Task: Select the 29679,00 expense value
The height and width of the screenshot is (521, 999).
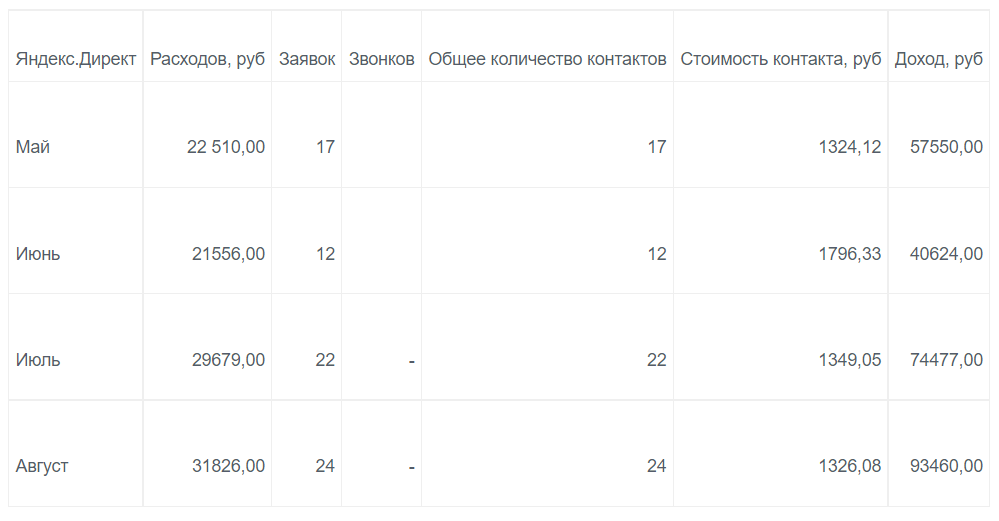Action: pyautogui.click(x=229, y=360)
